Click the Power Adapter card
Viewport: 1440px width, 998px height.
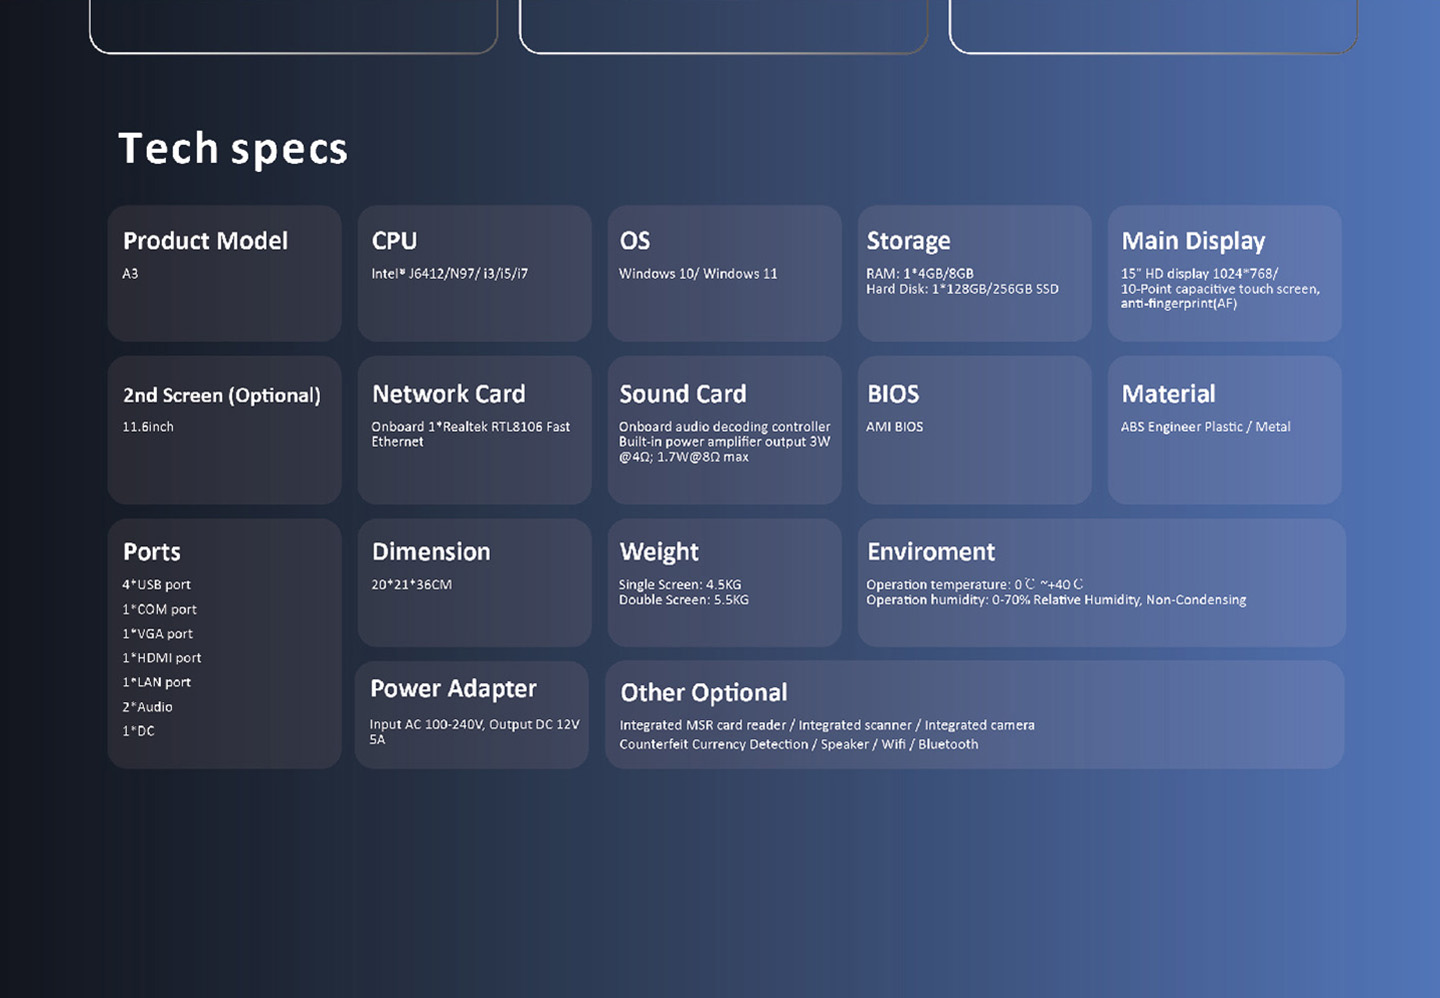coord(472,714)
